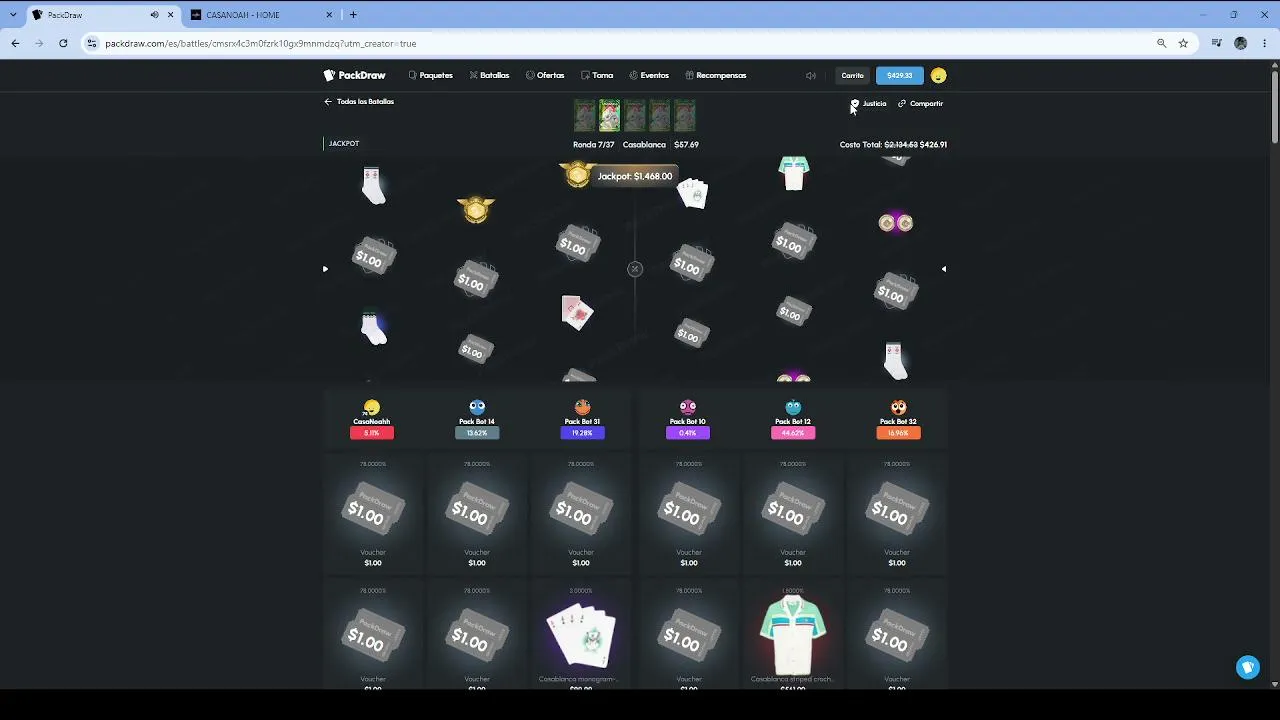This screenshot has width=1280, height=720.
Task: Click Pack Bot 32's first $1.00 voucher card
Action: click(897, 514)
